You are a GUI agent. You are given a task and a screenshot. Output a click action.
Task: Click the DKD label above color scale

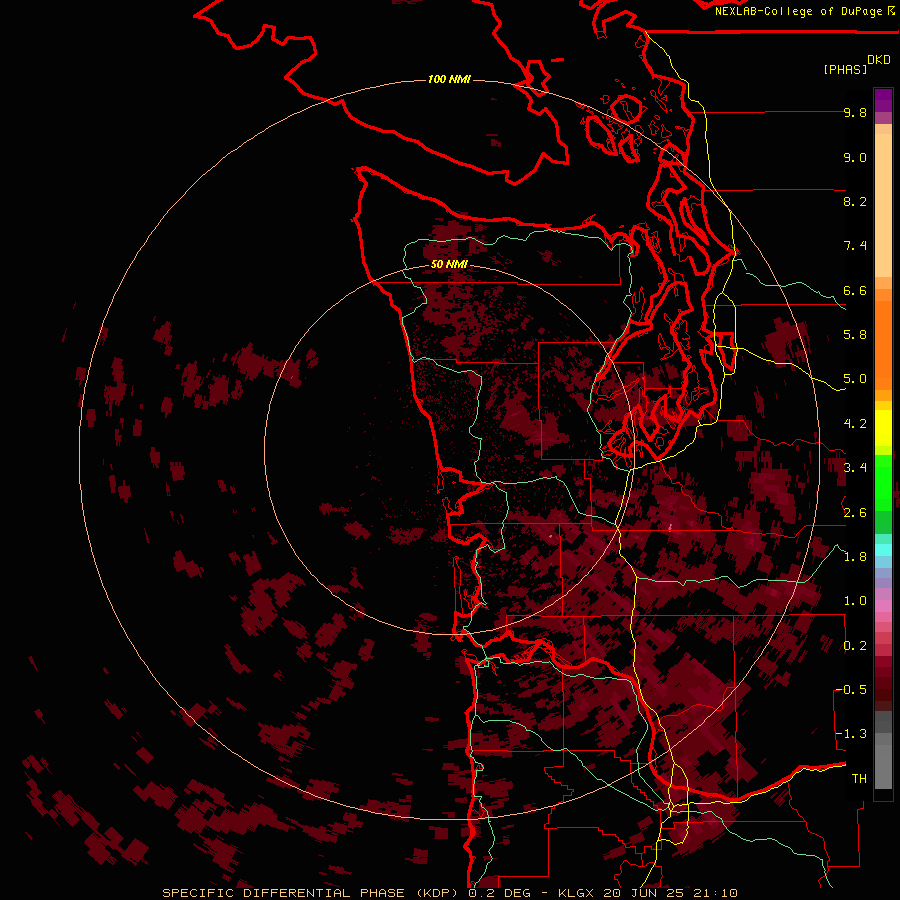879,59
